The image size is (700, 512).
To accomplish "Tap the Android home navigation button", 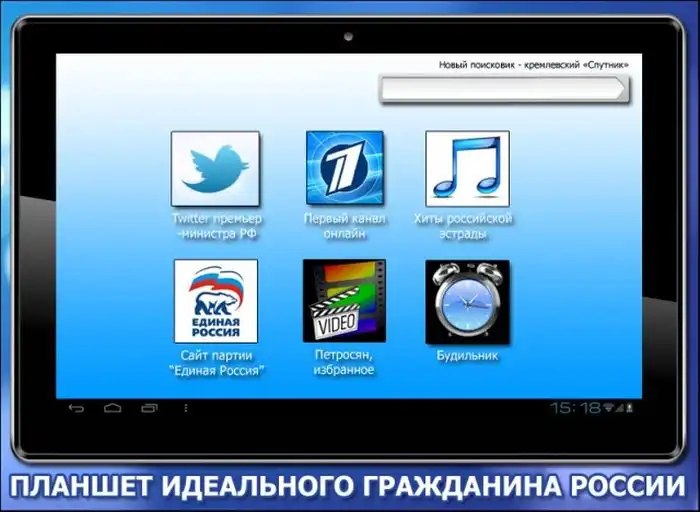I will (112, 408).
